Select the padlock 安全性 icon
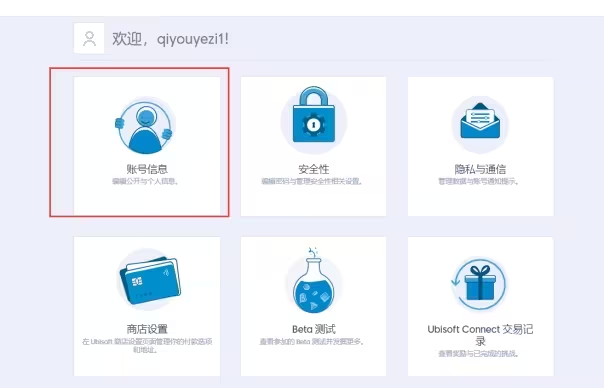 [x=314, y=120]
